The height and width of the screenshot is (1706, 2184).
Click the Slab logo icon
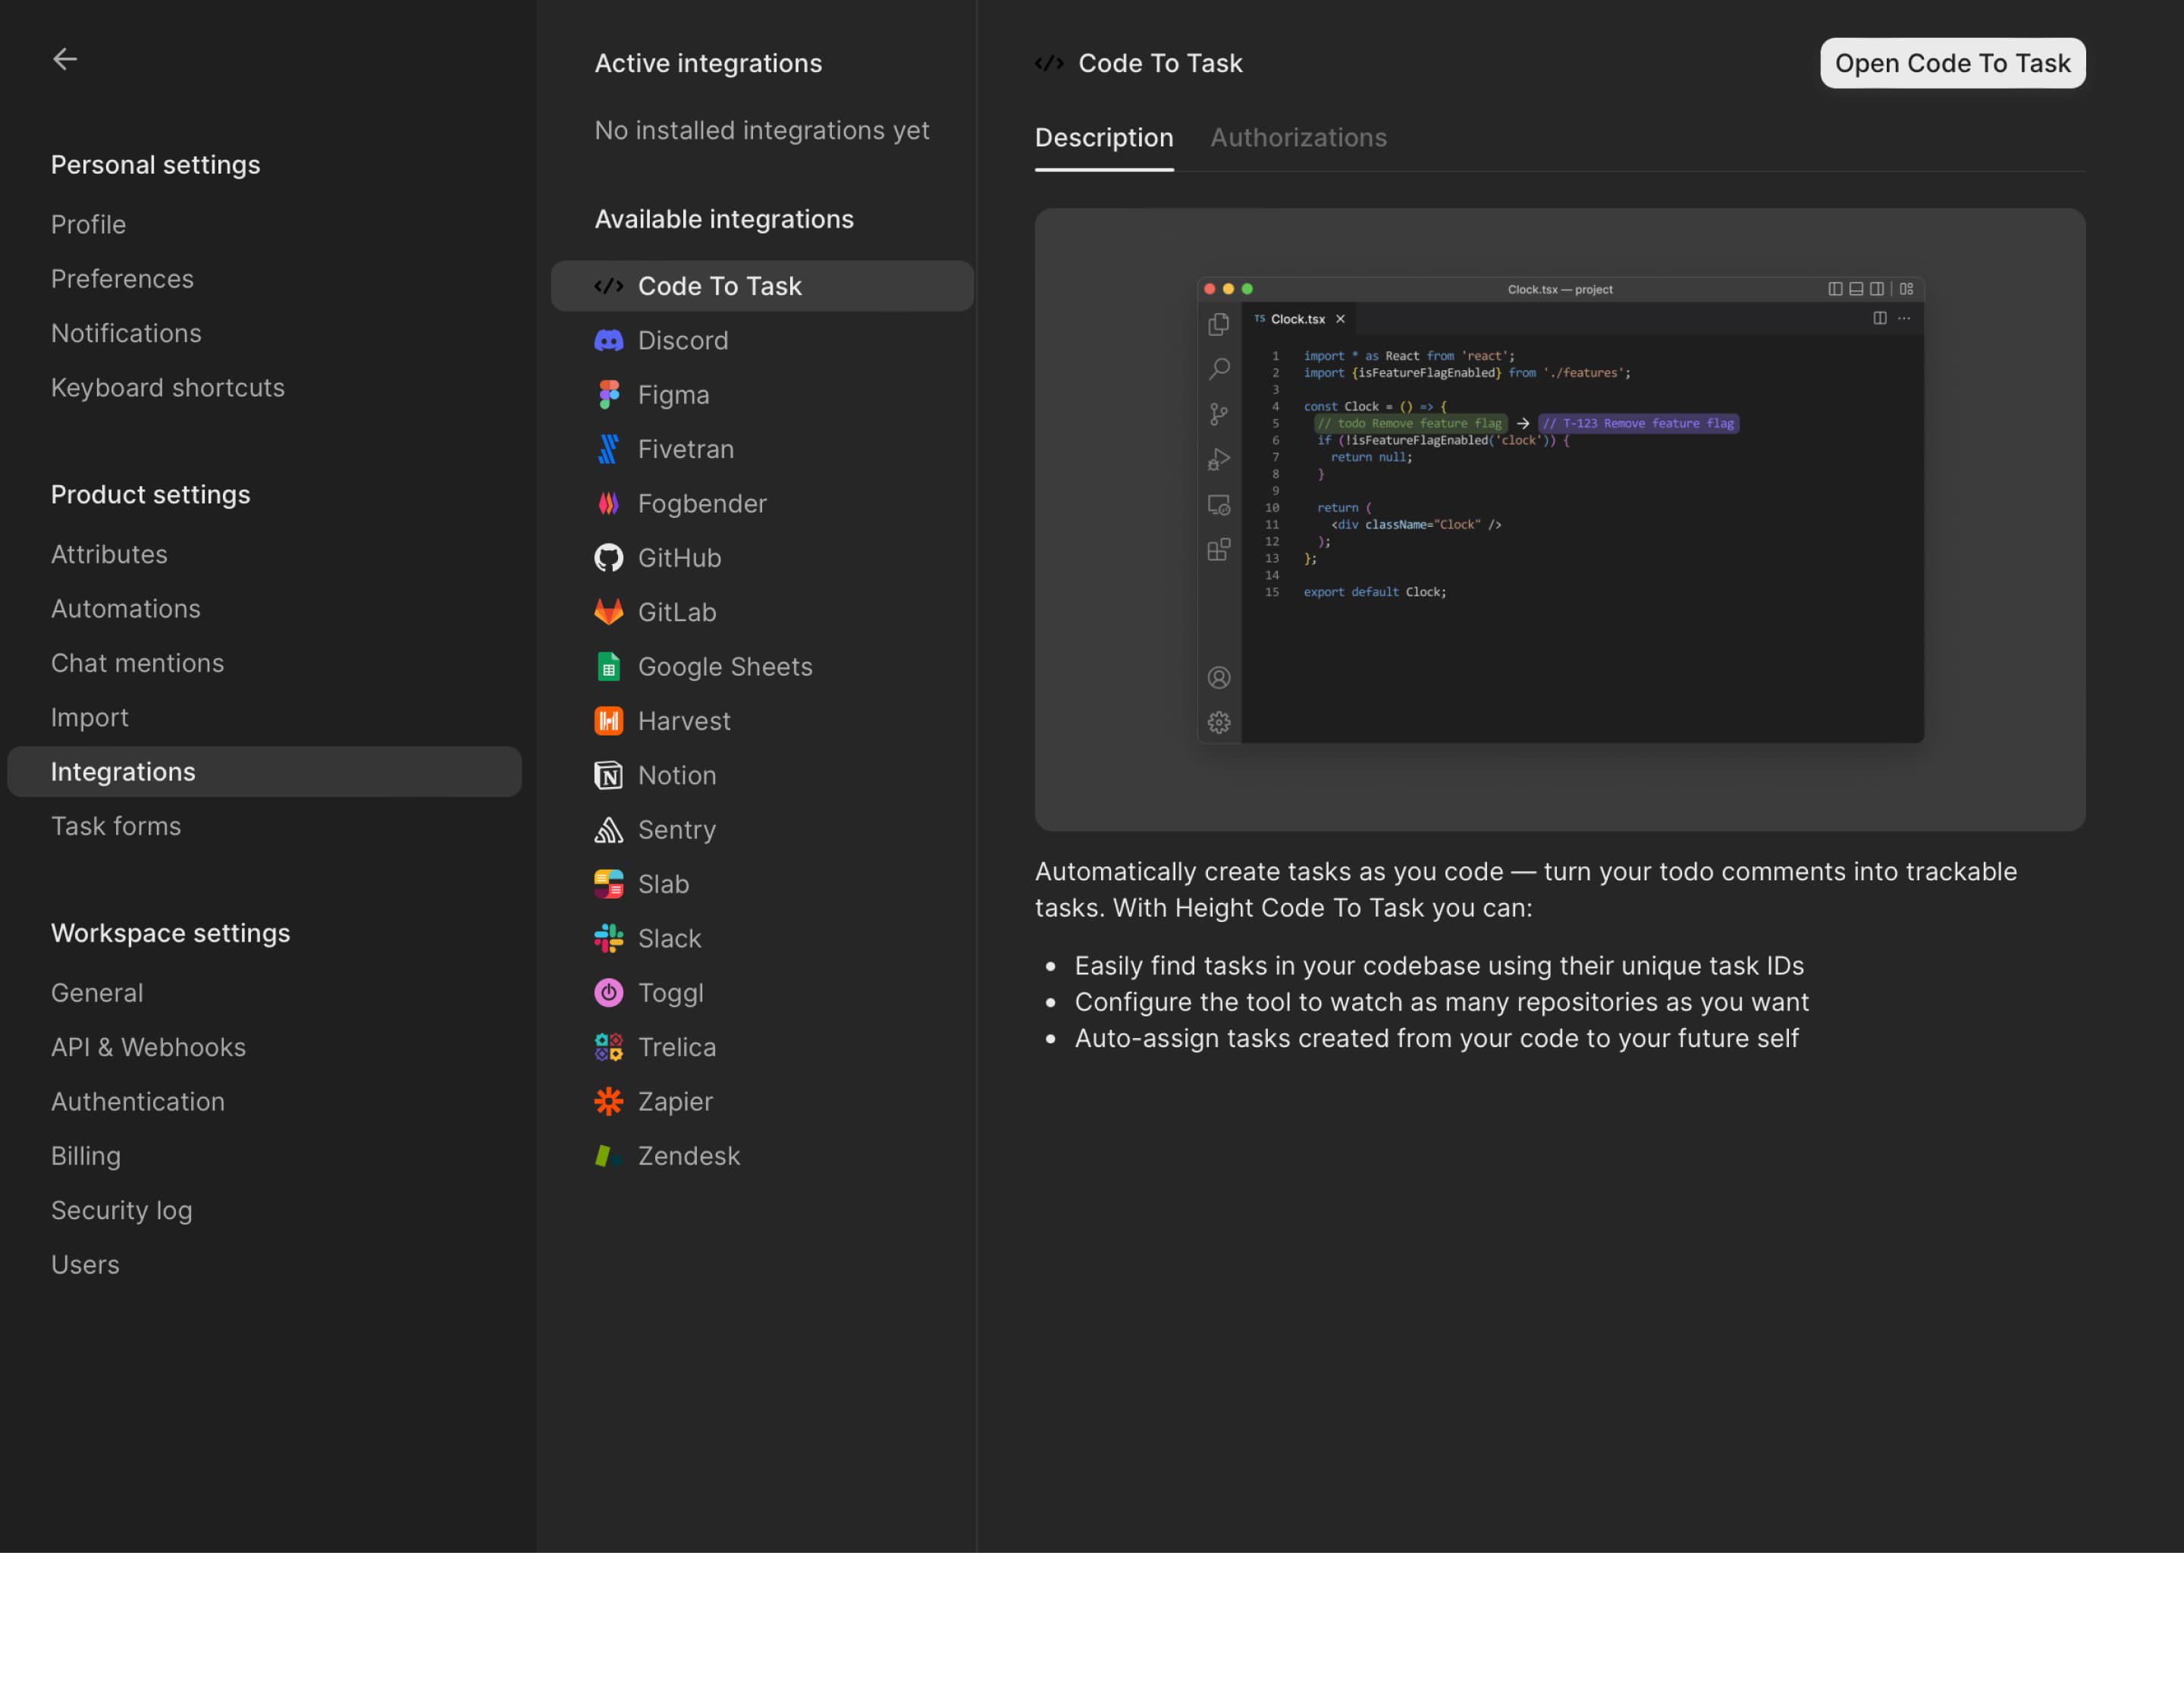[x=608, y=884]
